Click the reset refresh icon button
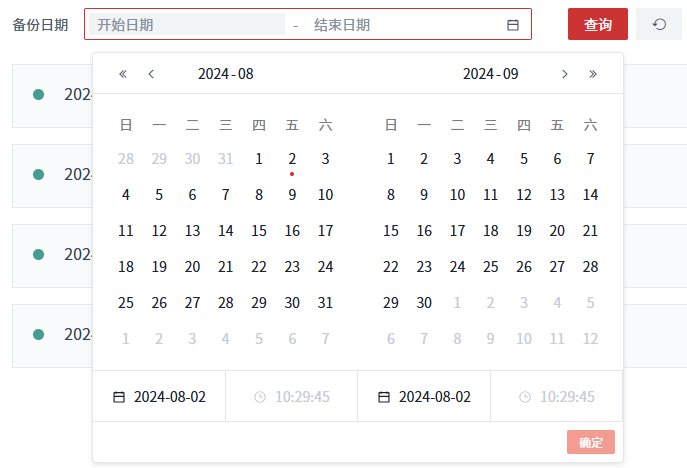 click(659, 24)
